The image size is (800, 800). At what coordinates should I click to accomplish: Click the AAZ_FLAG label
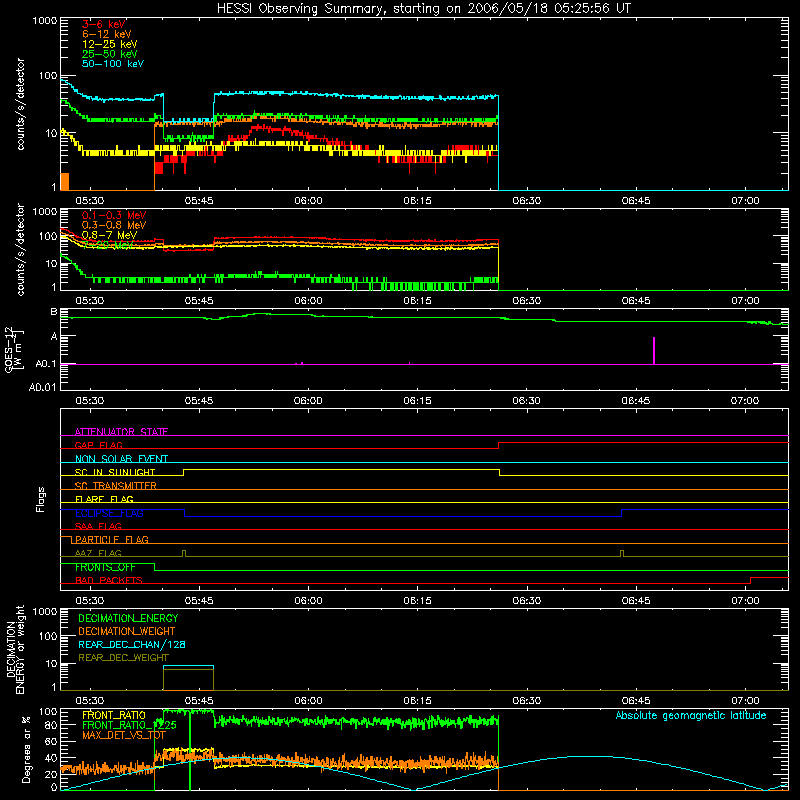[x=98, y=553]
